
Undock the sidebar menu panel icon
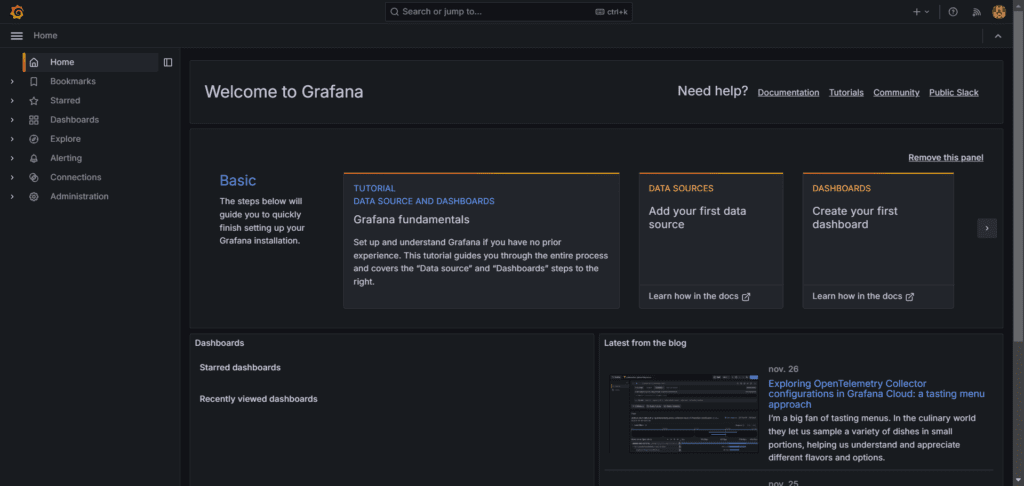[x=168, y=62]
